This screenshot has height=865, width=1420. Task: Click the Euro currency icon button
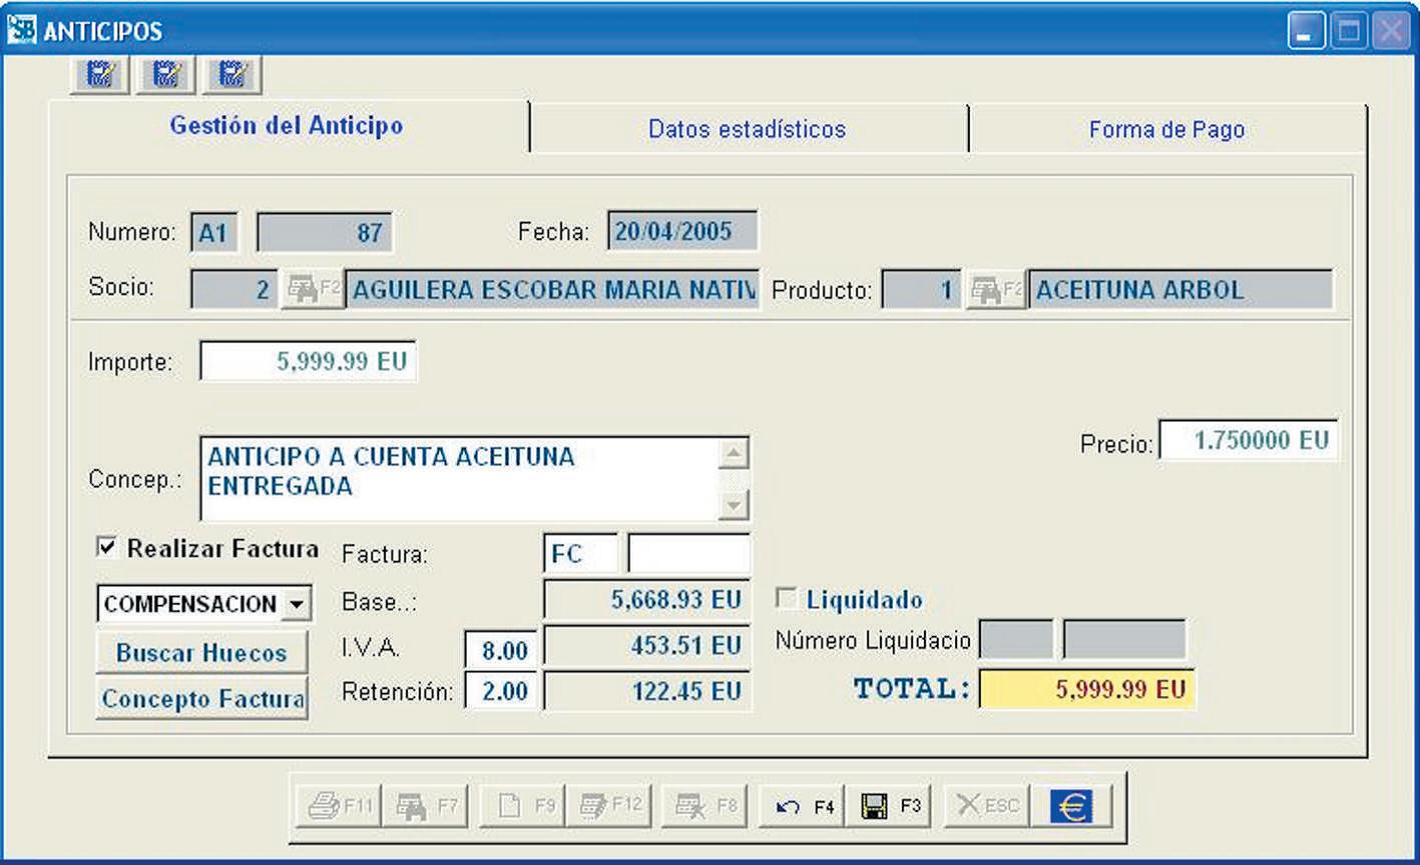point(1071,806)
